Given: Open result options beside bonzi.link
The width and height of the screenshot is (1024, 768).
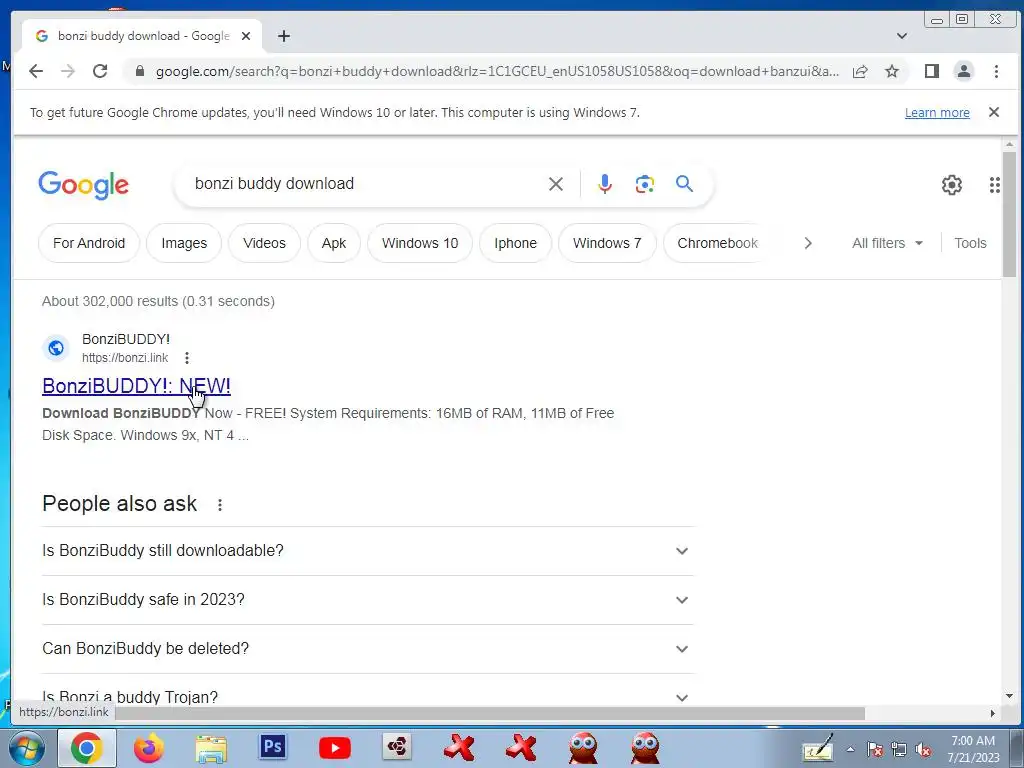Looking at the screenshot, I should tap(187, 358).
